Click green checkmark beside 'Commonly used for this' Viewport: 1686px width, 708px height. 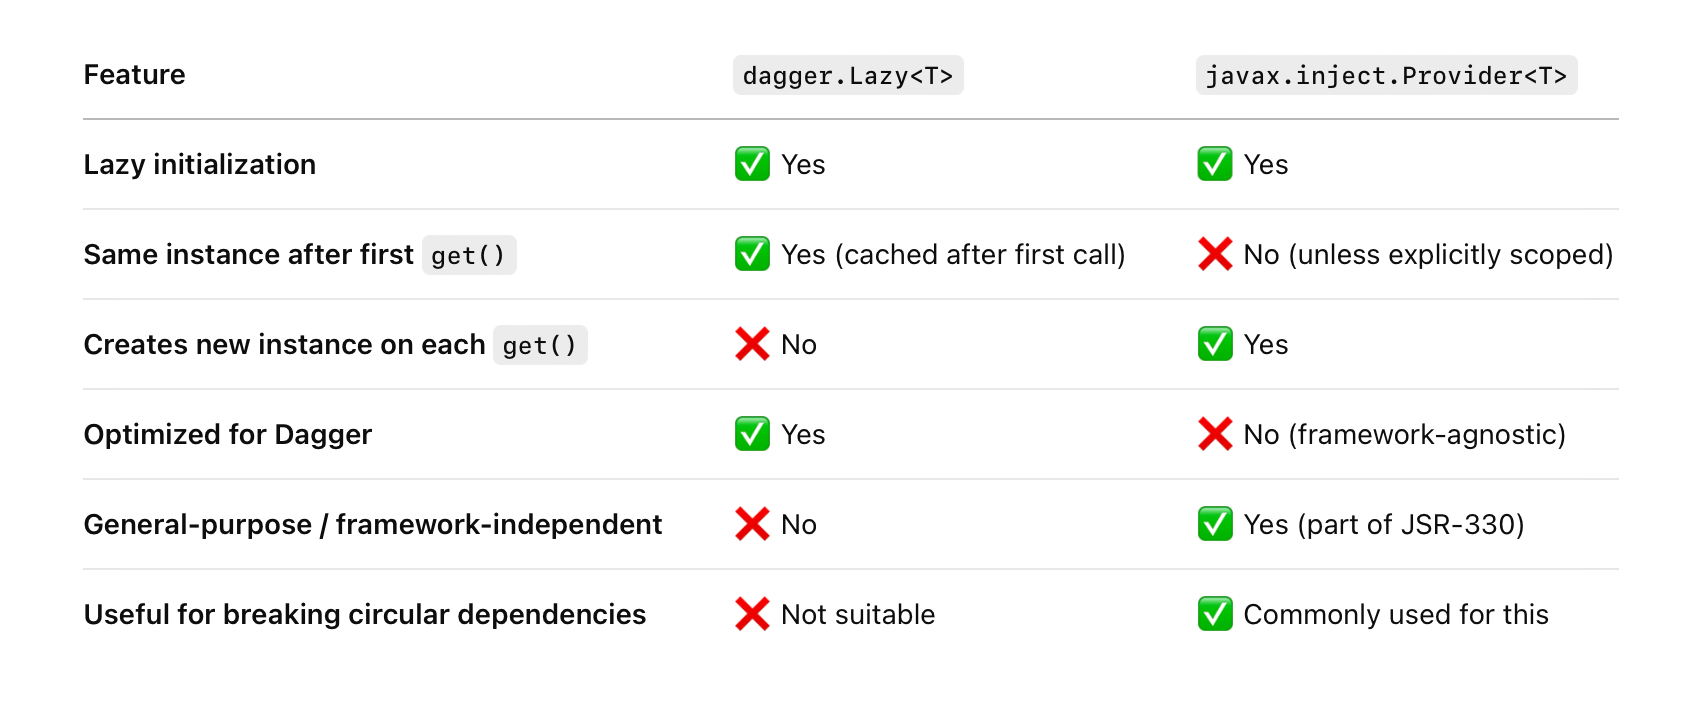1215,614
